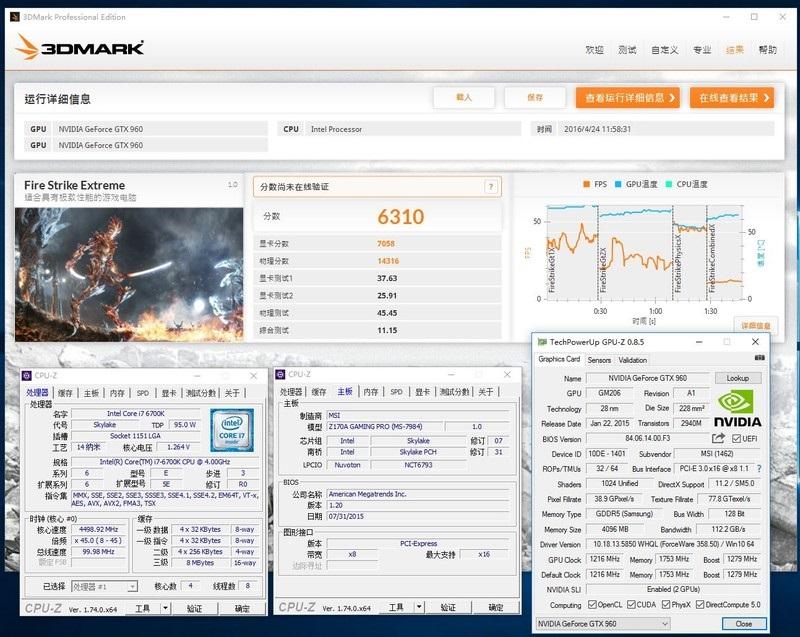This screenshot has width=800, height=637.
Task: Click 确定 button in right CPU-Z
Action: [496, 607]
